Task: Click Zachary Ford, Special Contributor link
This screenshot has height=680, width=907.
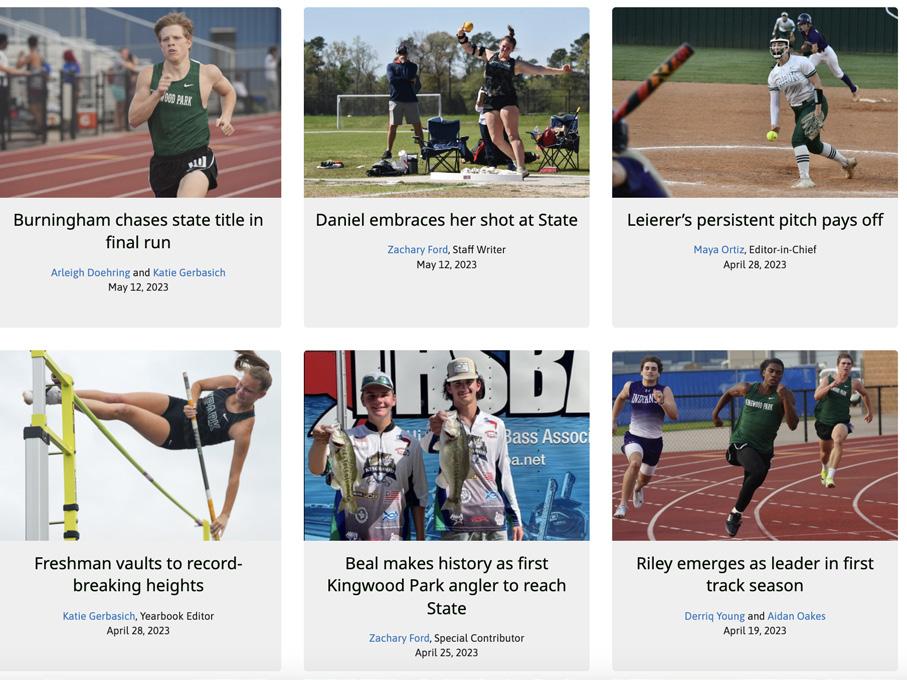Action: pos(399,638)
